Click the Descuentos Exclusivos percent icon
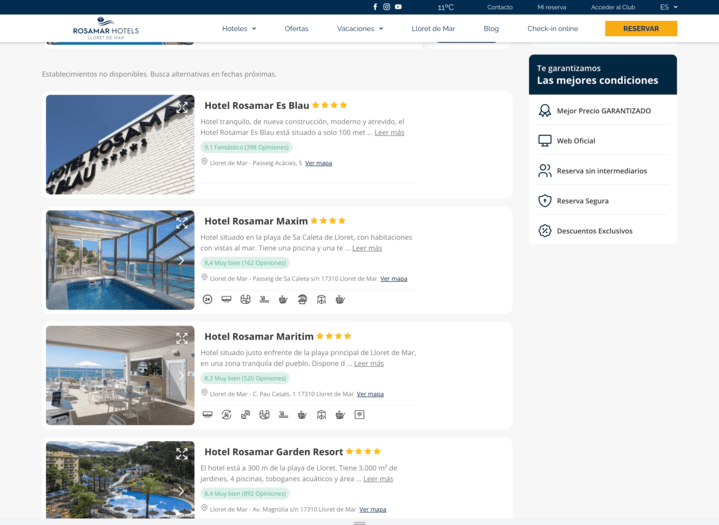Image resolution: width=719 pixels, height=525 pixels. point(545,231)
